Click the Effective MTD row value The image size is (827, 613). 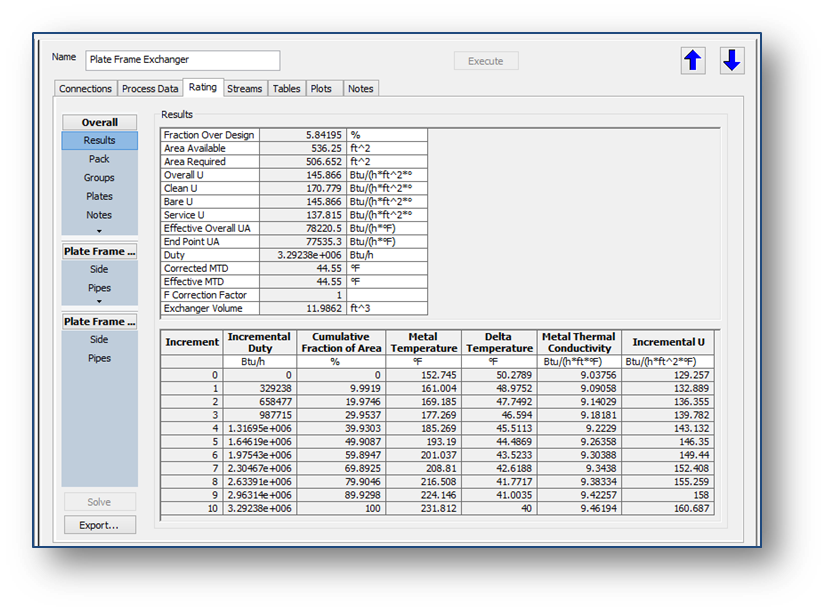tap(303, 282)
